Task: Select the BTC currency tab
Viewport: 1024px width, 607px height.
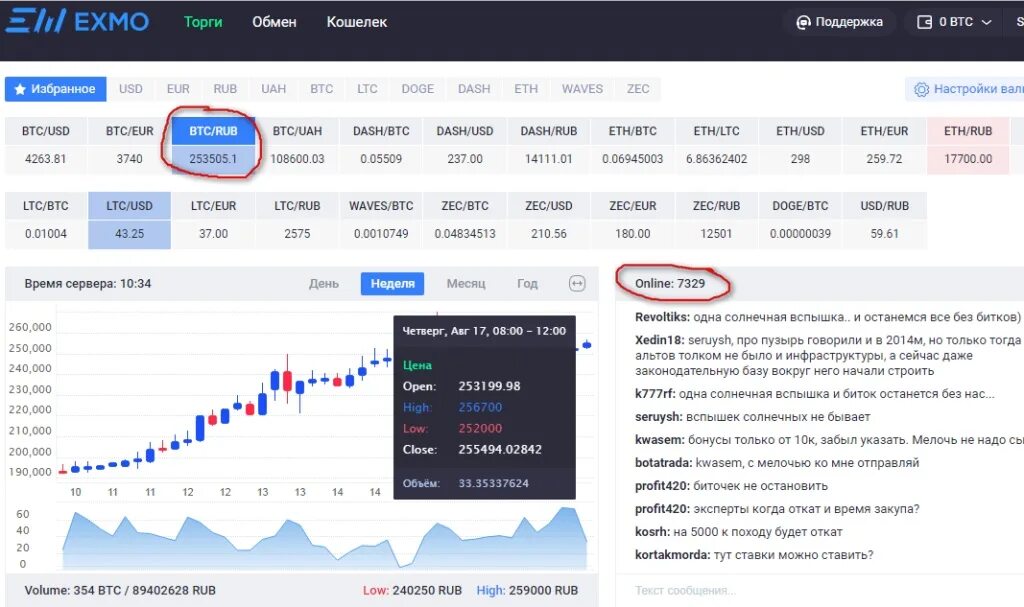Action: [321, 89]
